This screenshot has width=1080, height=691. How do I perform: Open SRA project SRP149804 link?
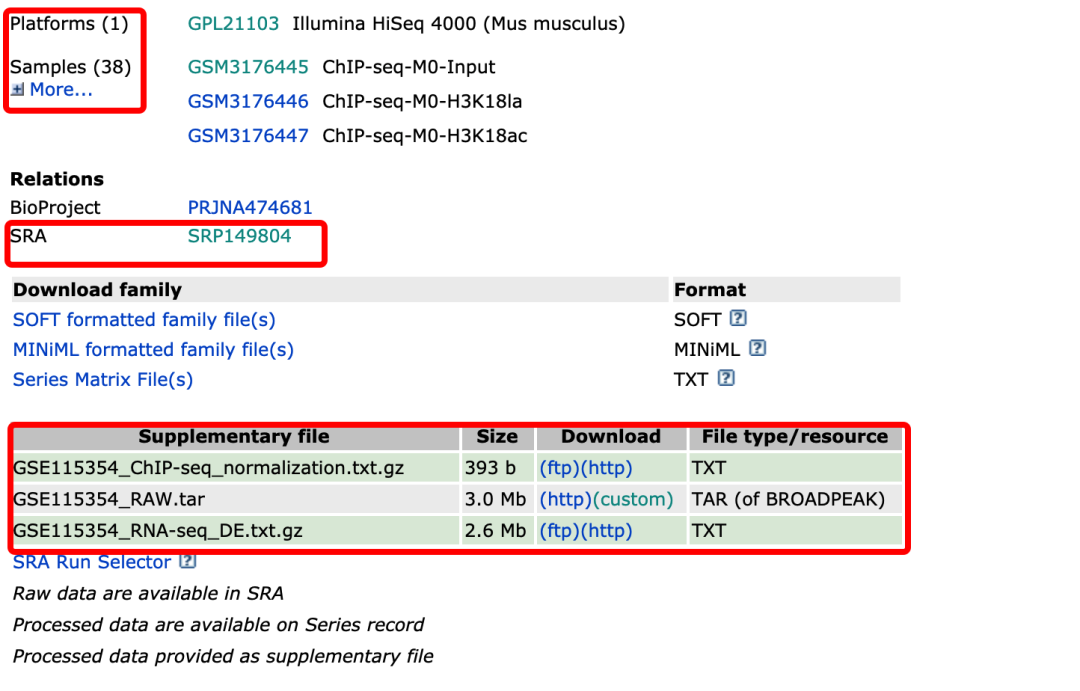[239, 236]
